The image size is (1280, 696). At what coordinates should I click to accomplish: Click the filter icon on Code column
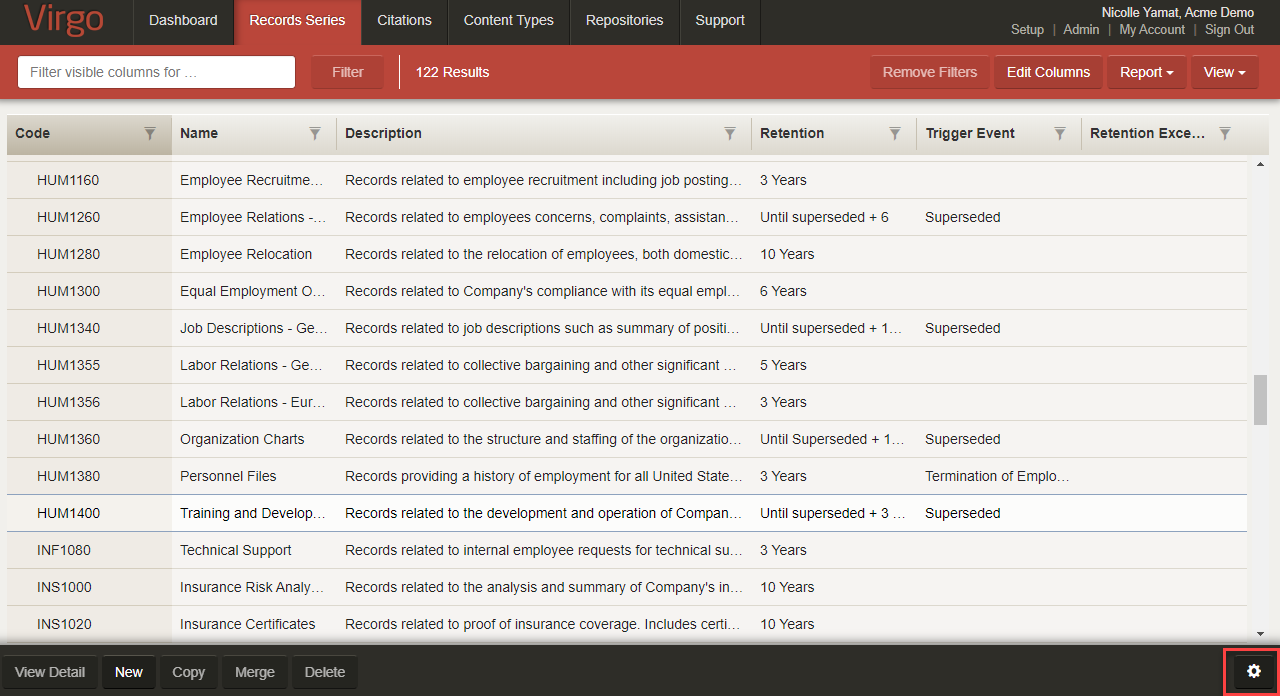pyautogui.click(x=150, y=134)
